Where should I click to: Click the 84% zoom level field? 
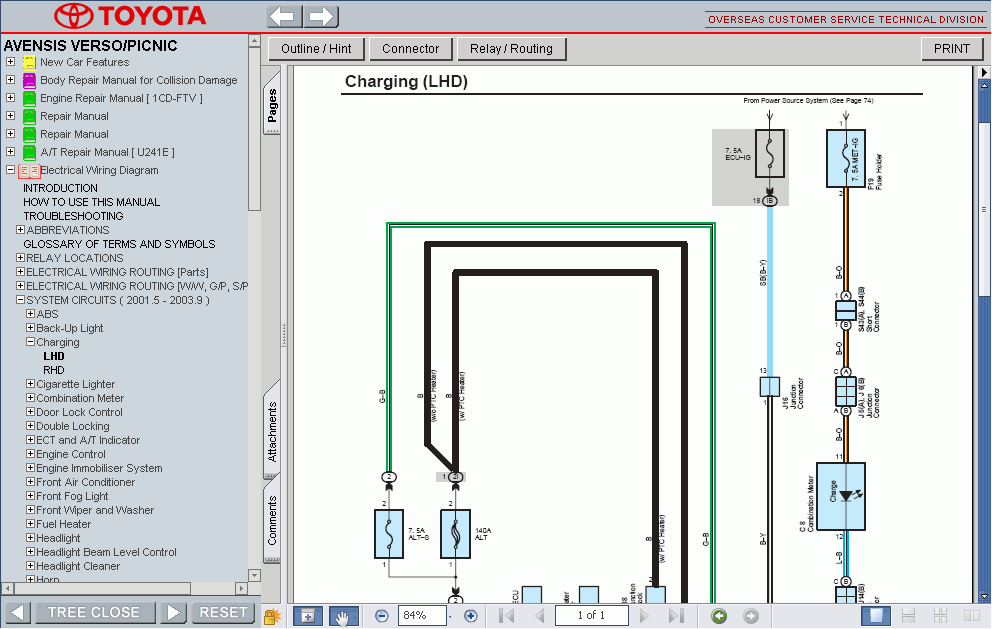pyautogui.click(x=421, y=615)
